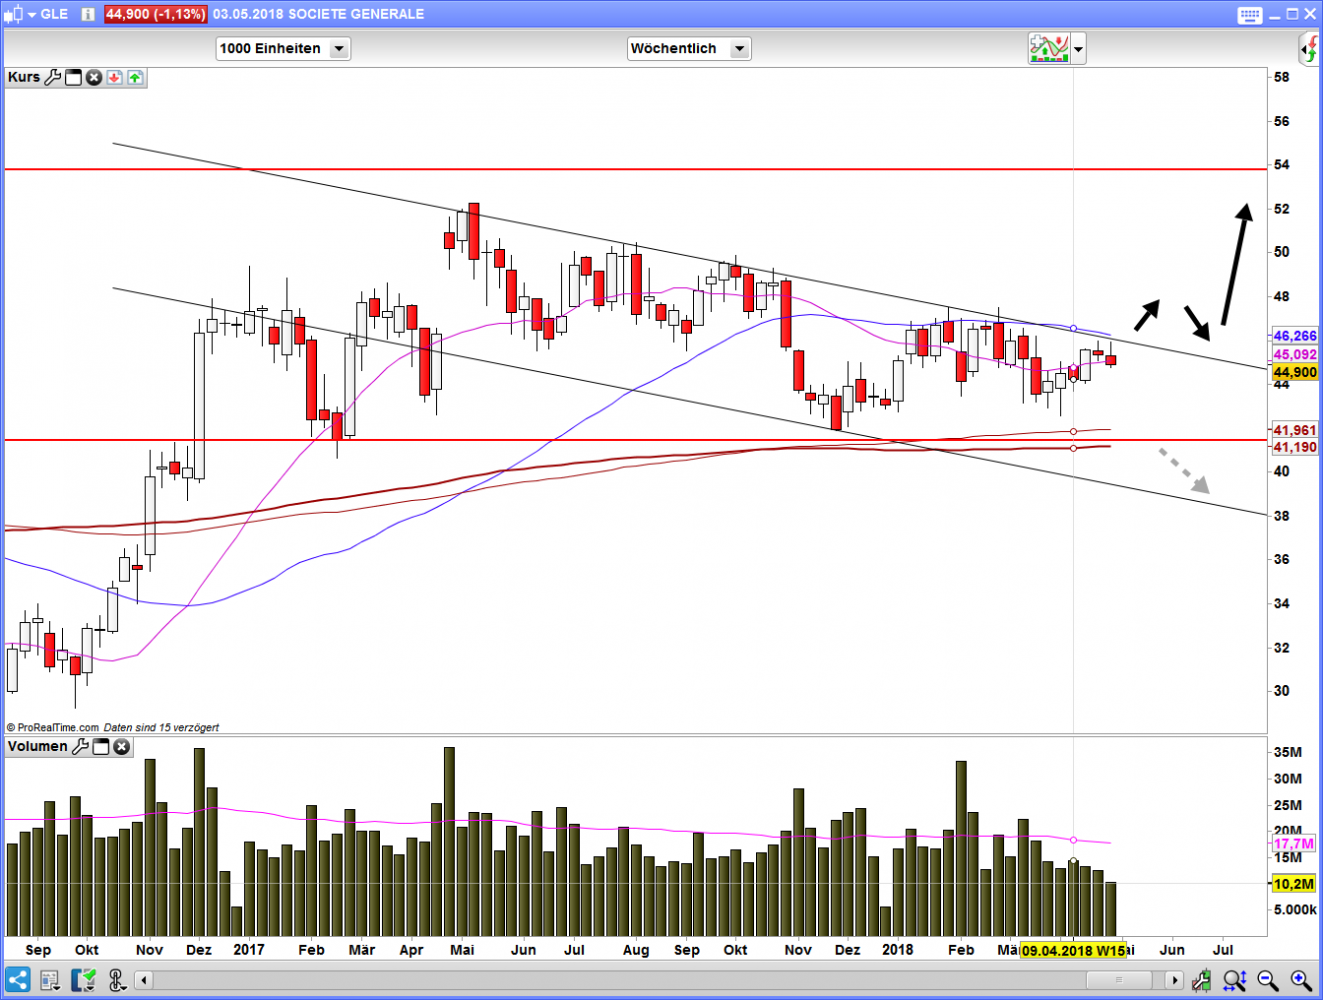Click the scrollbar left arrow
This screenshot has height=1000, width=1323.
[x=144, y=980]
